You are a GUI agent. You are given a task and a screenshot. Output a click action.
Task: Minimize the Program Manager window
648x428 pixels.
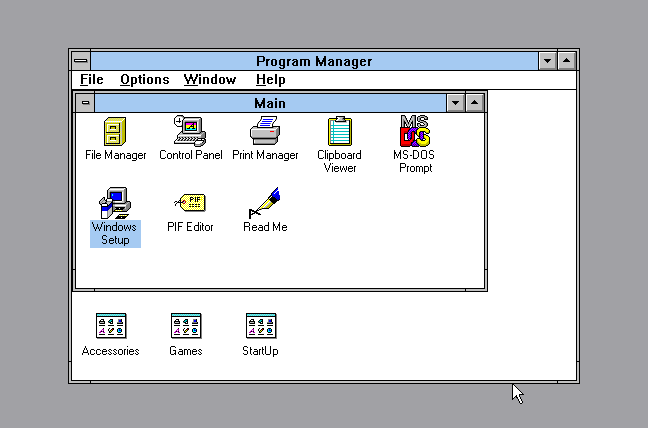(548, 61)
